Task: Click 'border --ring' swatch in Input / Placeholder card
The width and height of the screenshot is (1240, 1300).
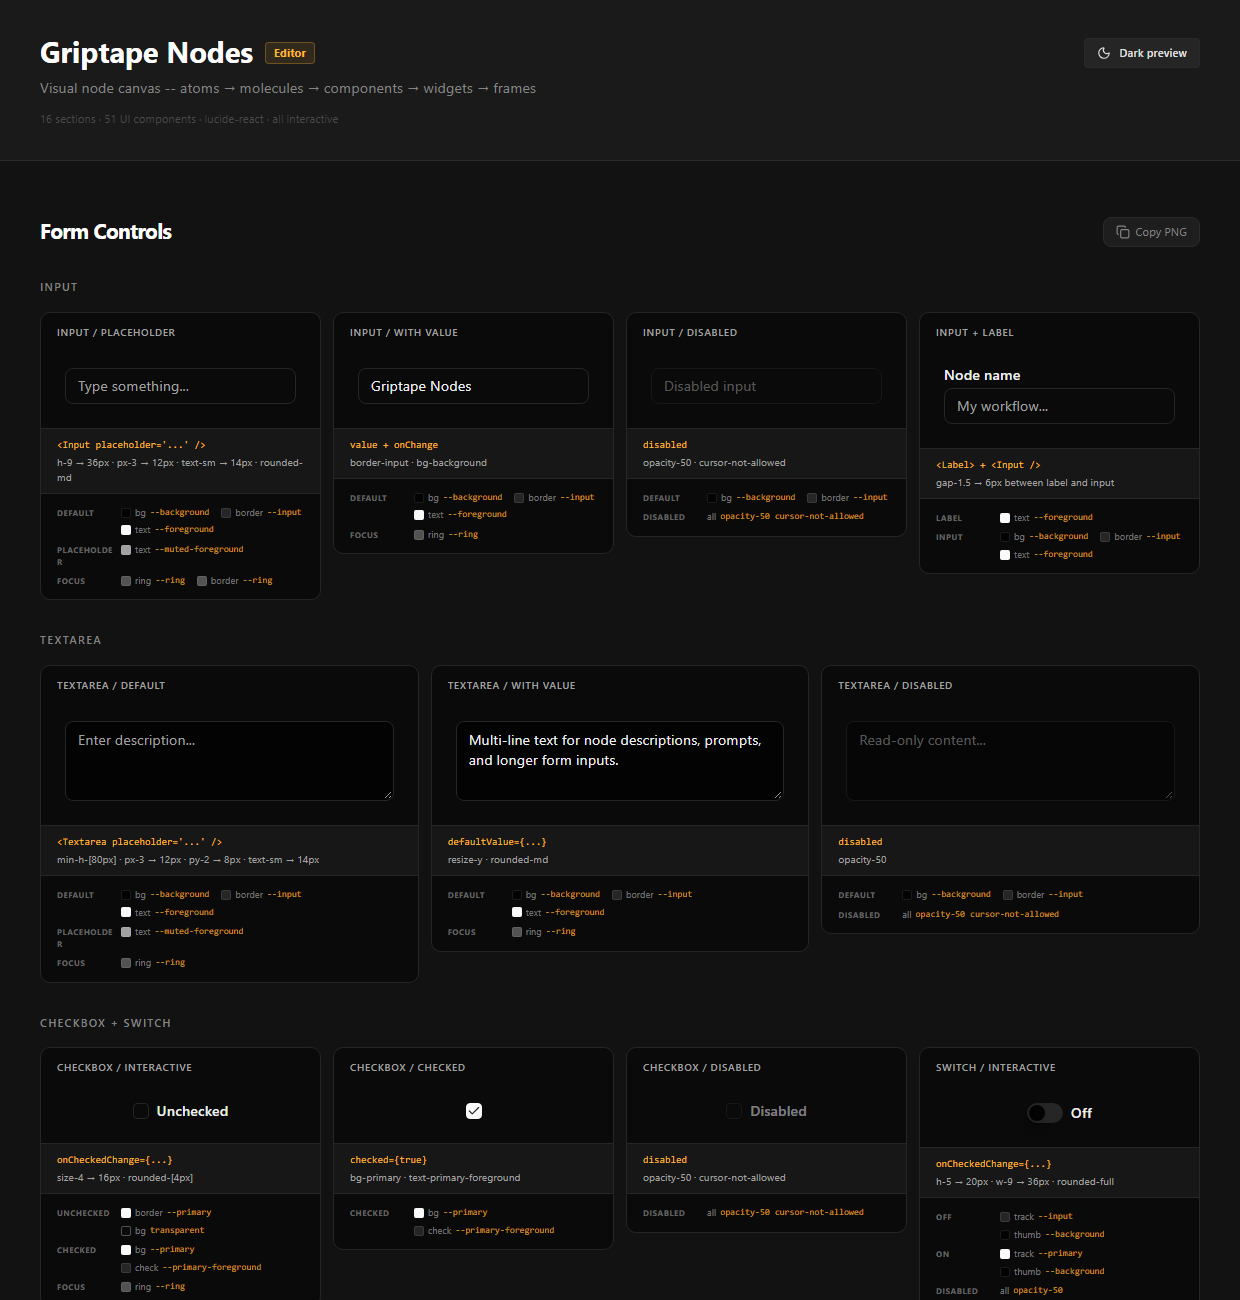Action: (x=202, y=581)
